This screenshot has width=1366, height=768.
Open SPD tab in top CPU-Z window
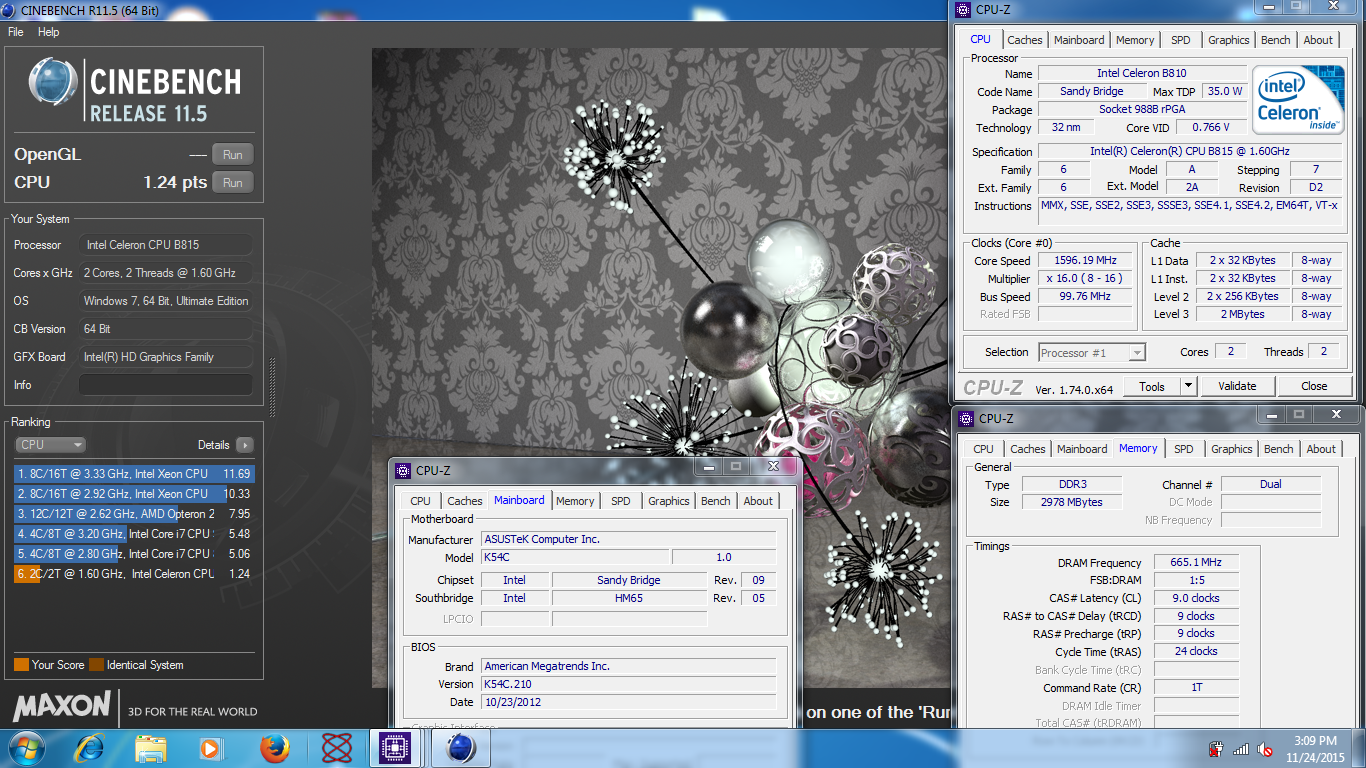click(1181, 40)
